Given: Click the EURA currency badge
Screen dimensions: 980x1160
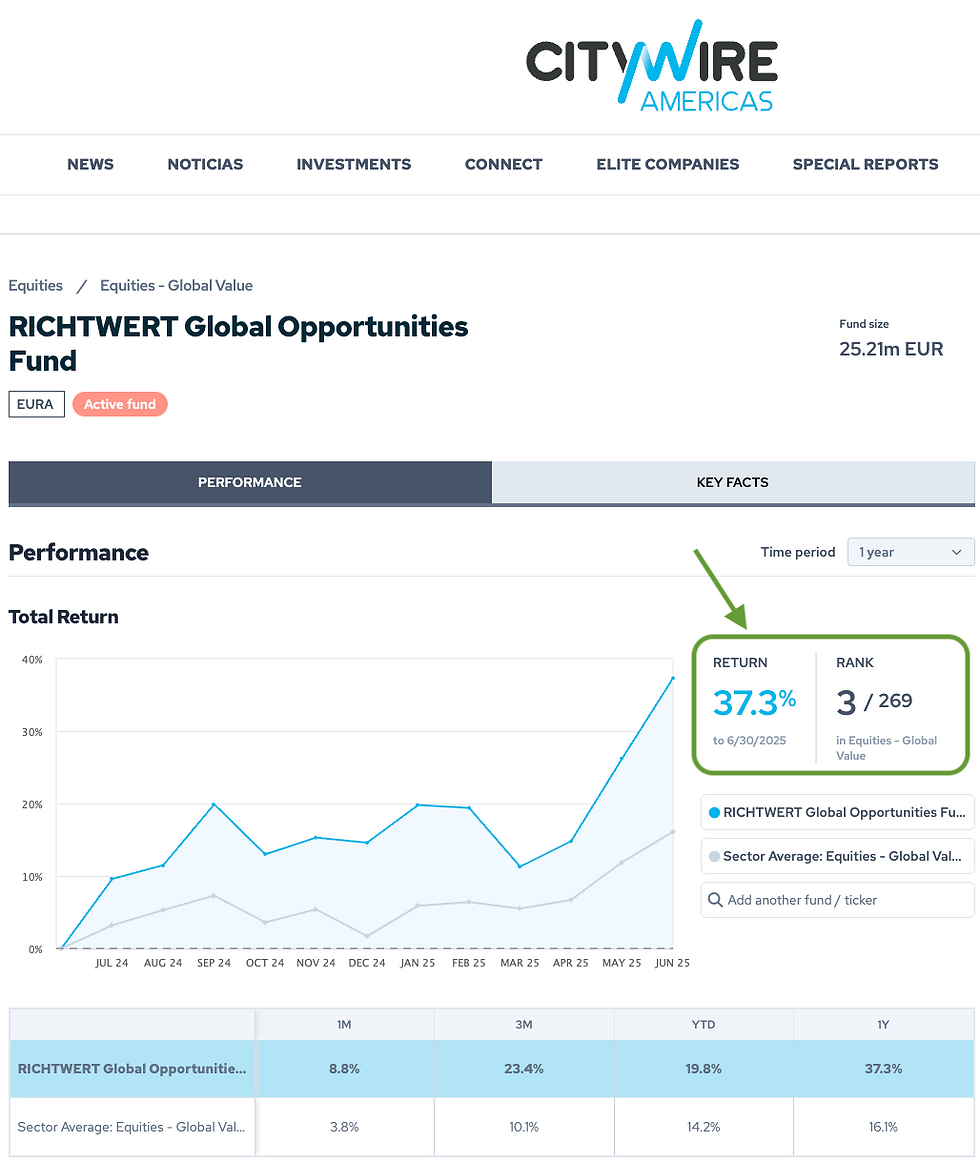Looking at the screenshot, I should pyautogui.click(x=36, y=404).
